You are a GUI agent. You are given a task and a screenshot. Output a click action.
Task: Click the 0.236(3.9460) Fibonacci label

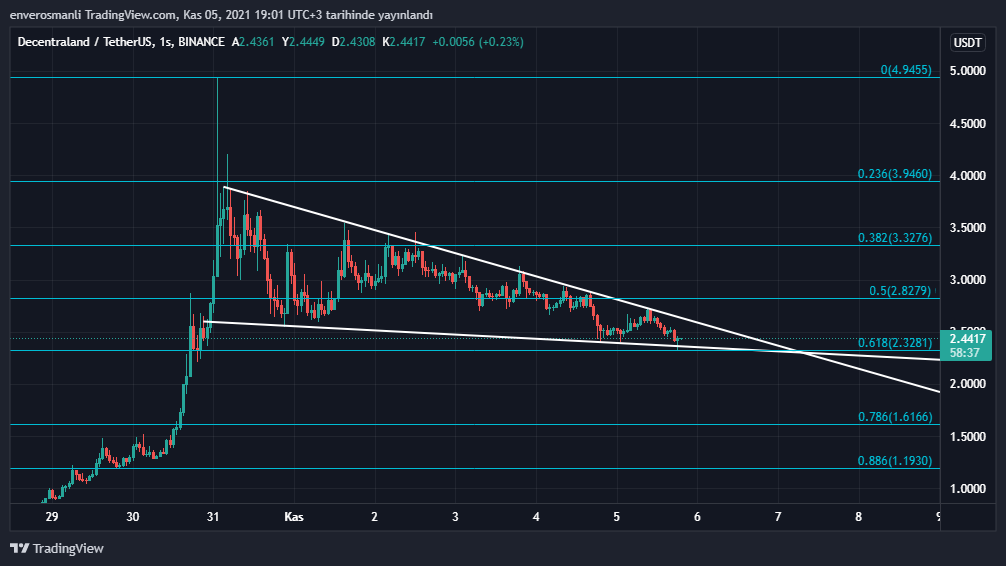[x=894, y=174]
